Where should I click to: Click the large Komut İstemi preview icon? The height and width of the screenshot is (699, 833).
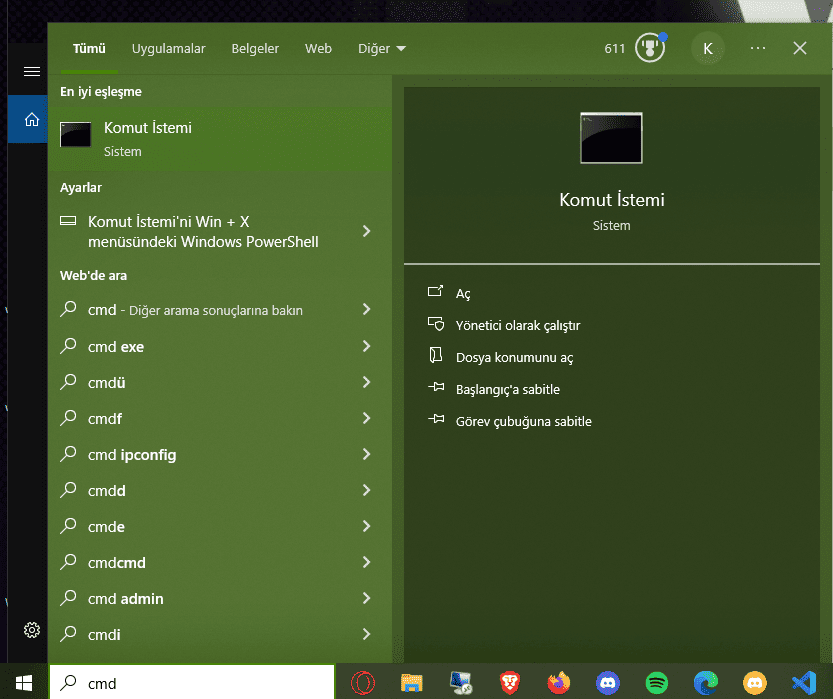[611, 138]
